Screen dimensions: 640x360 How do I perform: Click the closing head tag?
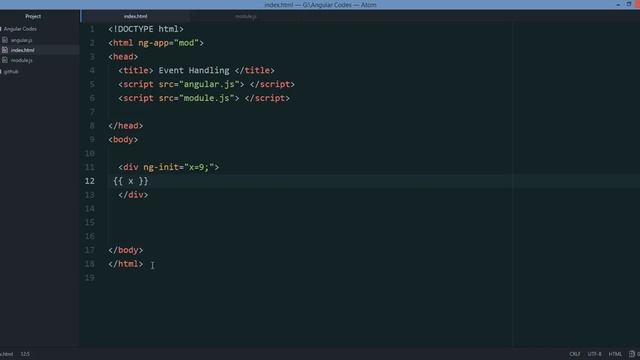coord(126,126)
